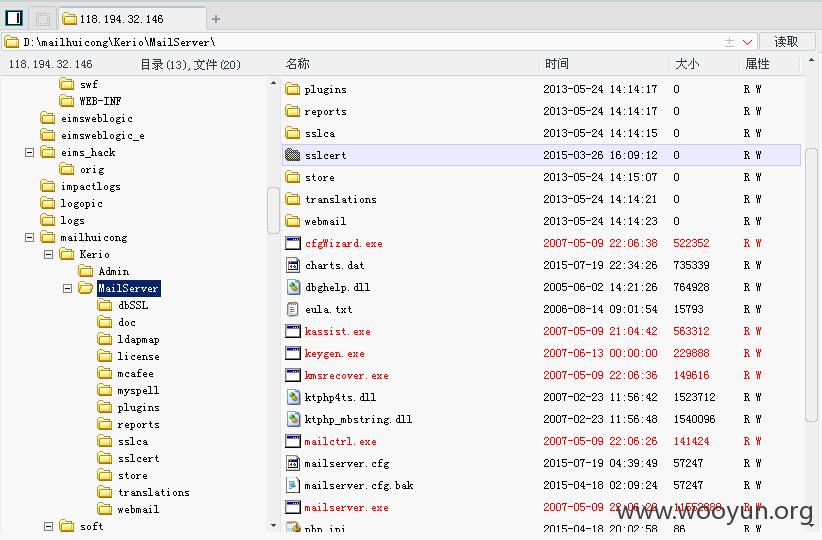Image resolution: width=822 pixels, height=540 pixels.
Task: Click the mailserver.cfg file icon
Action: point(293,463)
